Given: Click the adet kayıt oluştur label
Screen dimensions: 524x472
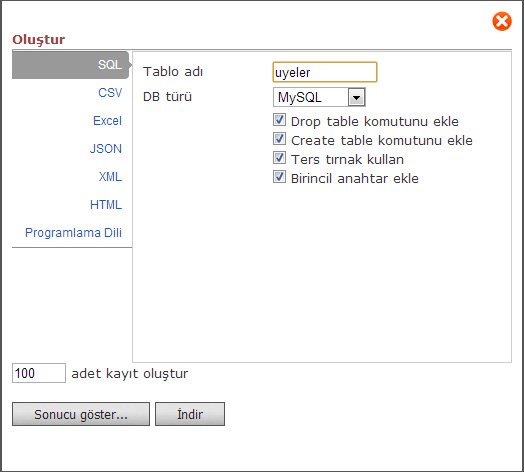Looking at the screenshot, I should [130, 374].
